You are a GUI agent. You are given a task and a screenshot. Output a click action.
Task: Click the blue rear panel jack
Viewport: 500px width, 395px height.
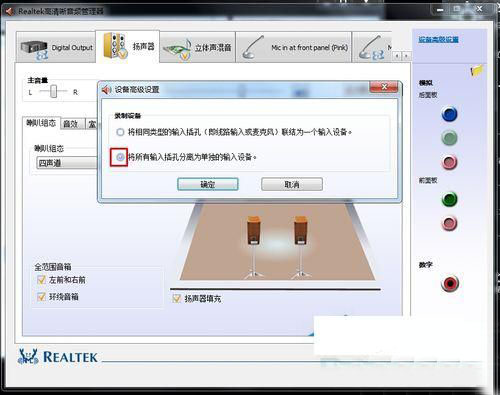[449, 114]
